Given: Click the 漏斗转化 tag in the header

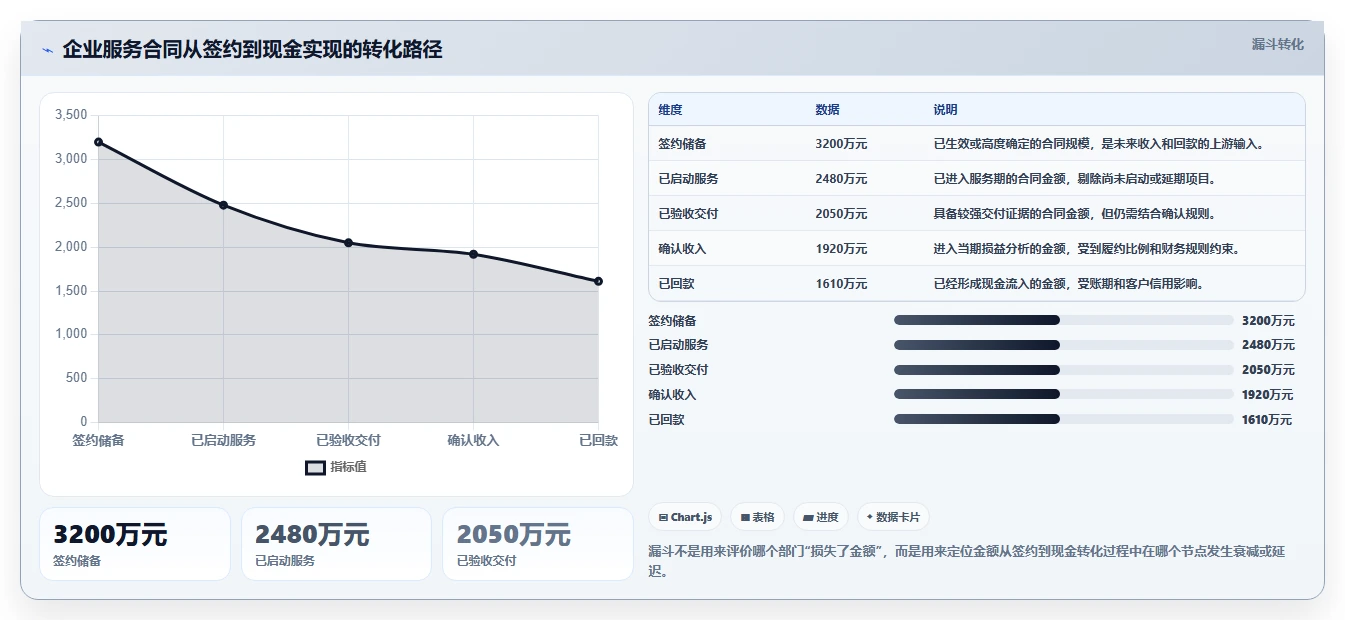Looking at the screenshot, I should point(1277,45).
